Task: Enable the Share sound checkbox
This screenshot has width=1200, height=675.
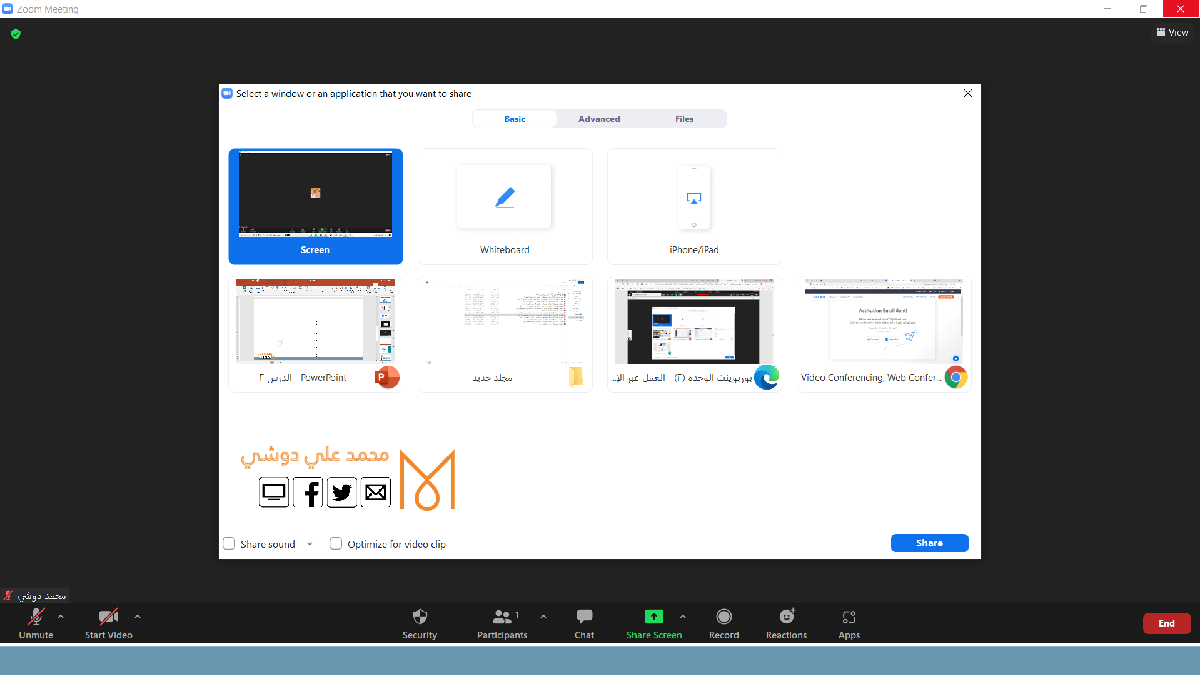Action: coord(229,544)
